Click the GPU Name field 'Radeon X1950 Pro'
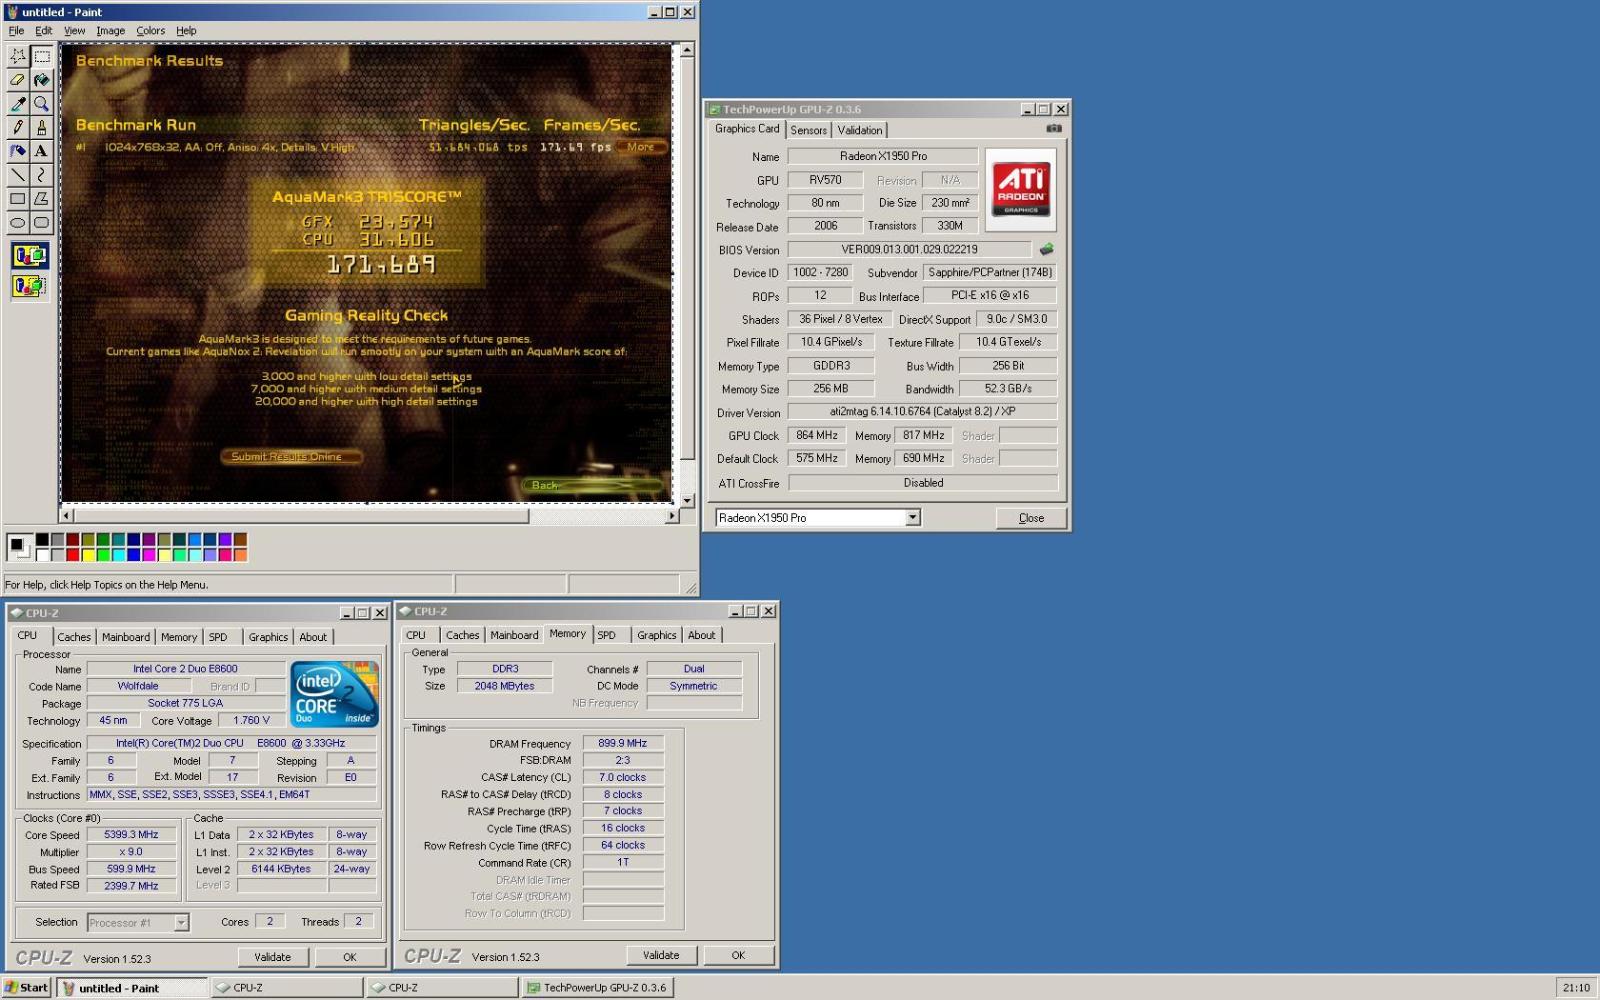This screenshot has height=1000, width=1600. 883,156
